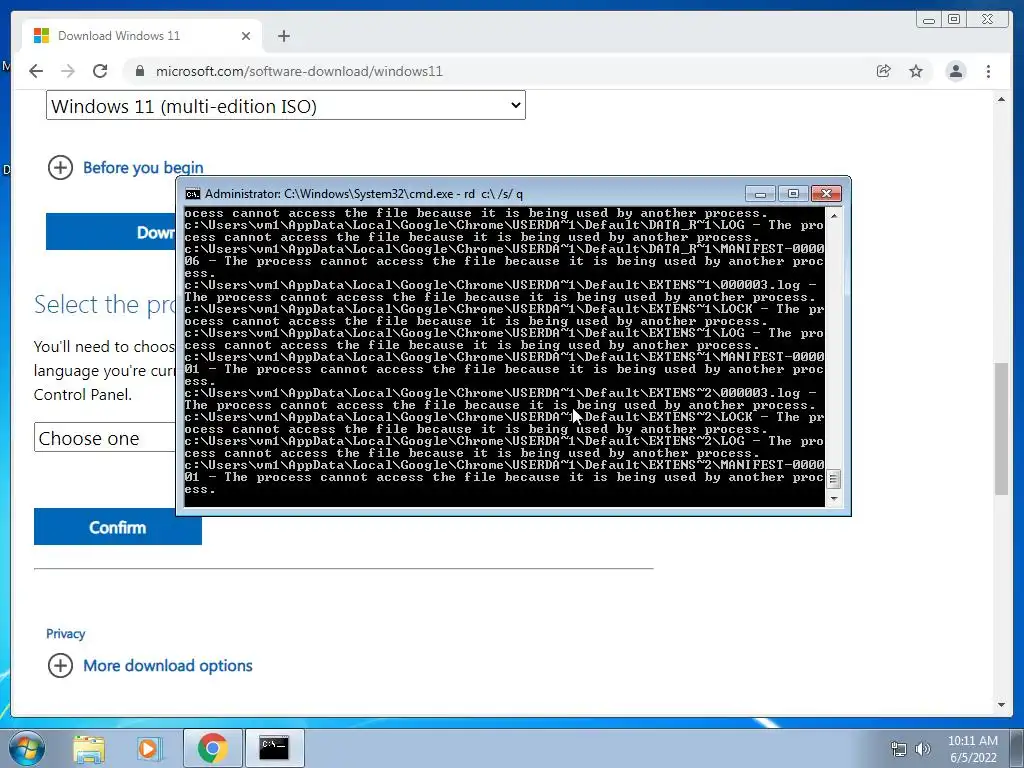Share this page using the share icon
Screen dimensions: 1024x768
coord(884,71)
